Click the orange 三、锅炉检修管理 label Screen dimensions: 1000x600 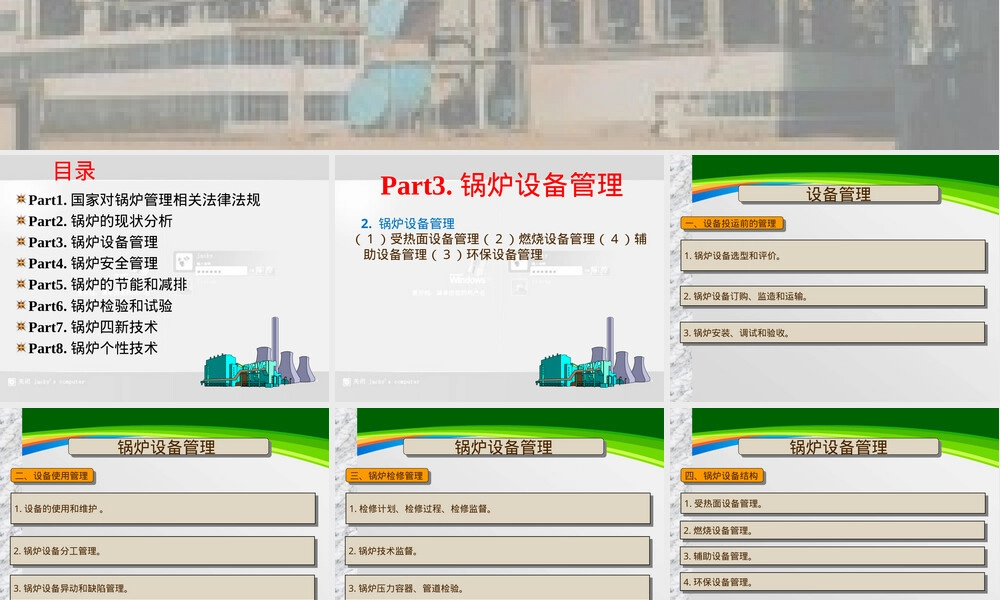tap(388, 476)
